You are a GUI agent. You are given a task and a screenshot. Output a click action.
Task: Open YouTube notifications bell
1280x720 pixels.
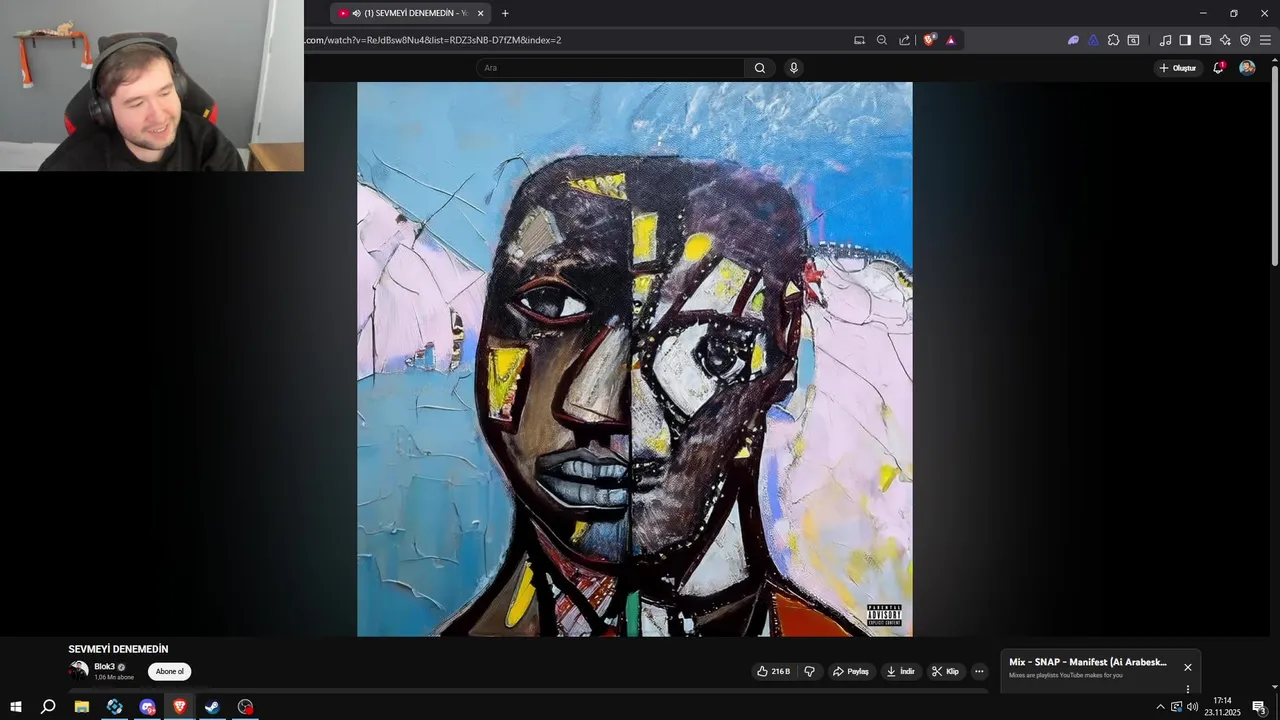1218,68
